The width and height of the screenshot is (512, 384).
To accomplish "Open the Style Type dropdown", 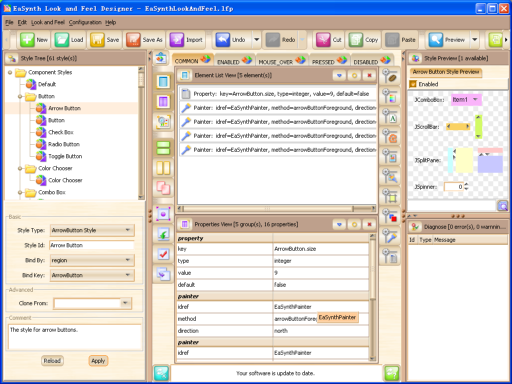I will pyautogui.click(x=92, y=230).
